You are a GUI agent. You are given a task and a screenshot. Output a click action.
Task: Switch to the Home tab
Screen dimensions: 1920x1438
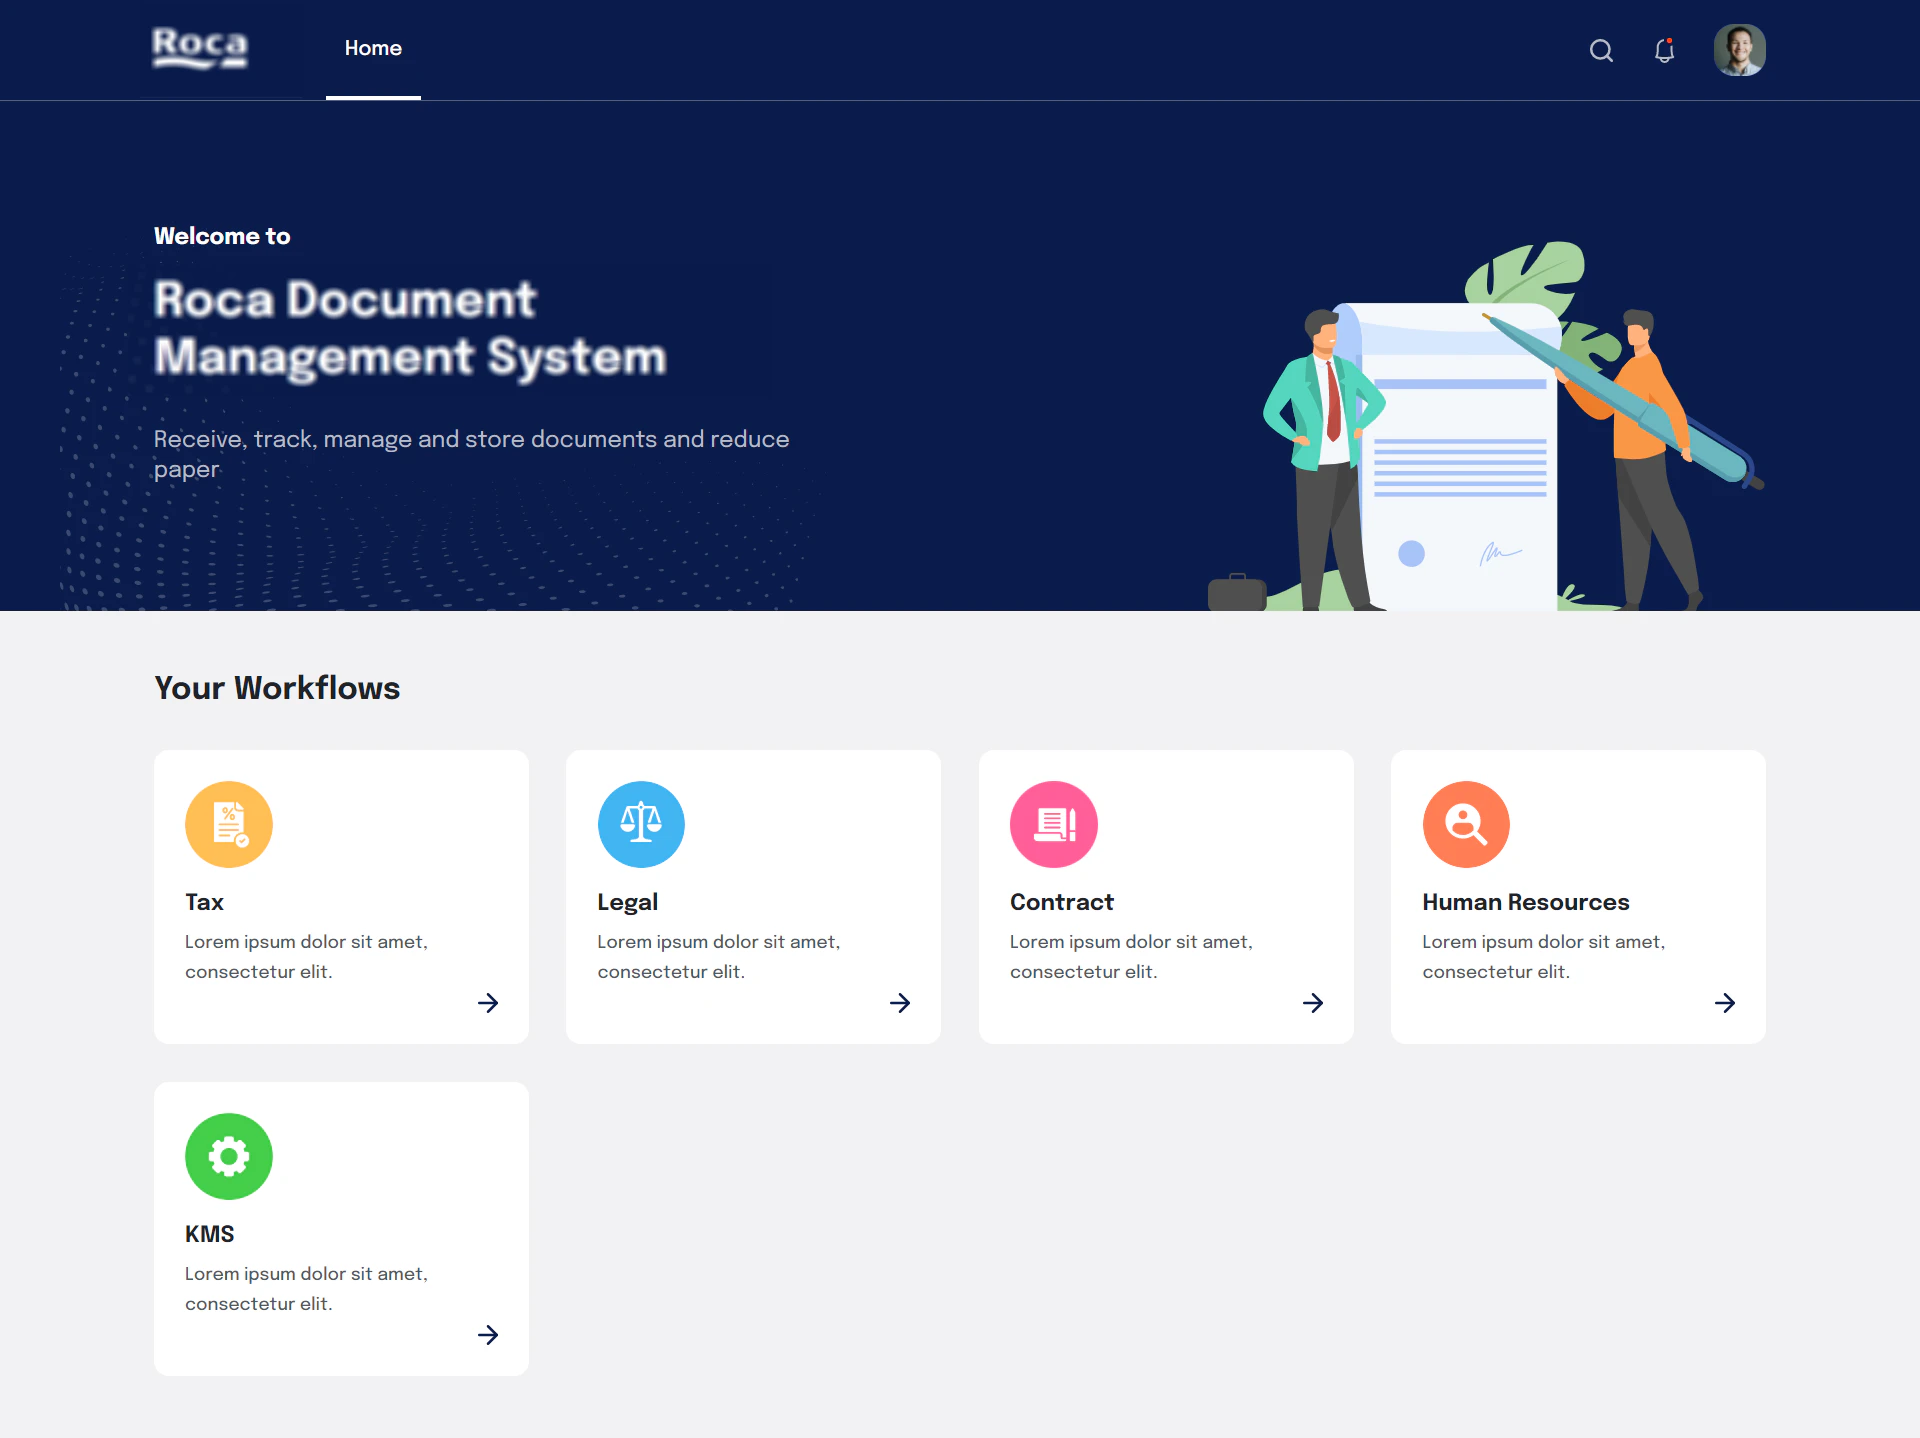pyautogui.click(x=373, y=48)
